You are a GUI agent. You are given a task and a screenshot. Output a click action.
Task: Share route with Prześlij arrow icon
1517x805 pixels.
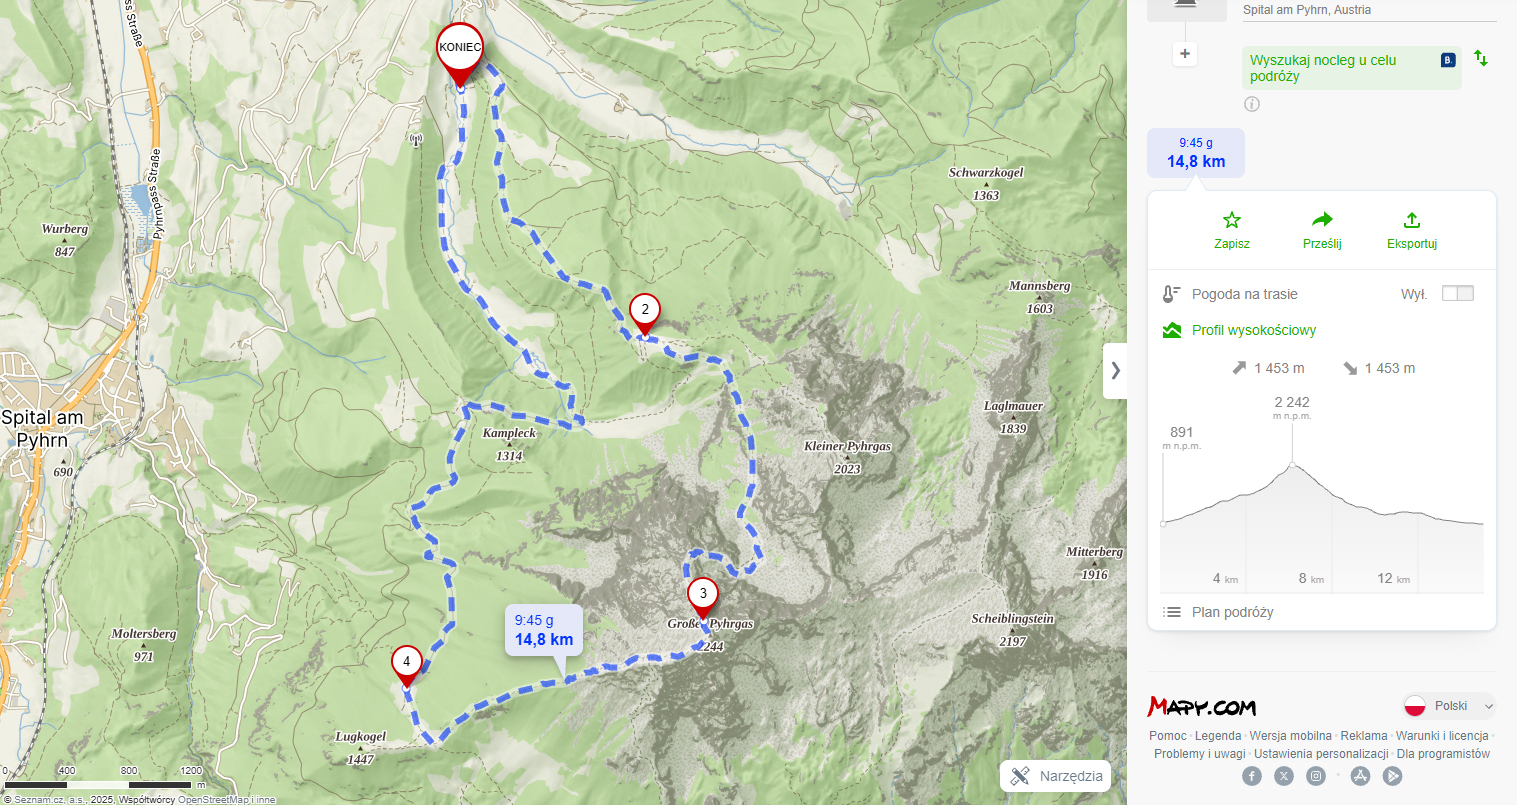click(1322, 220)
